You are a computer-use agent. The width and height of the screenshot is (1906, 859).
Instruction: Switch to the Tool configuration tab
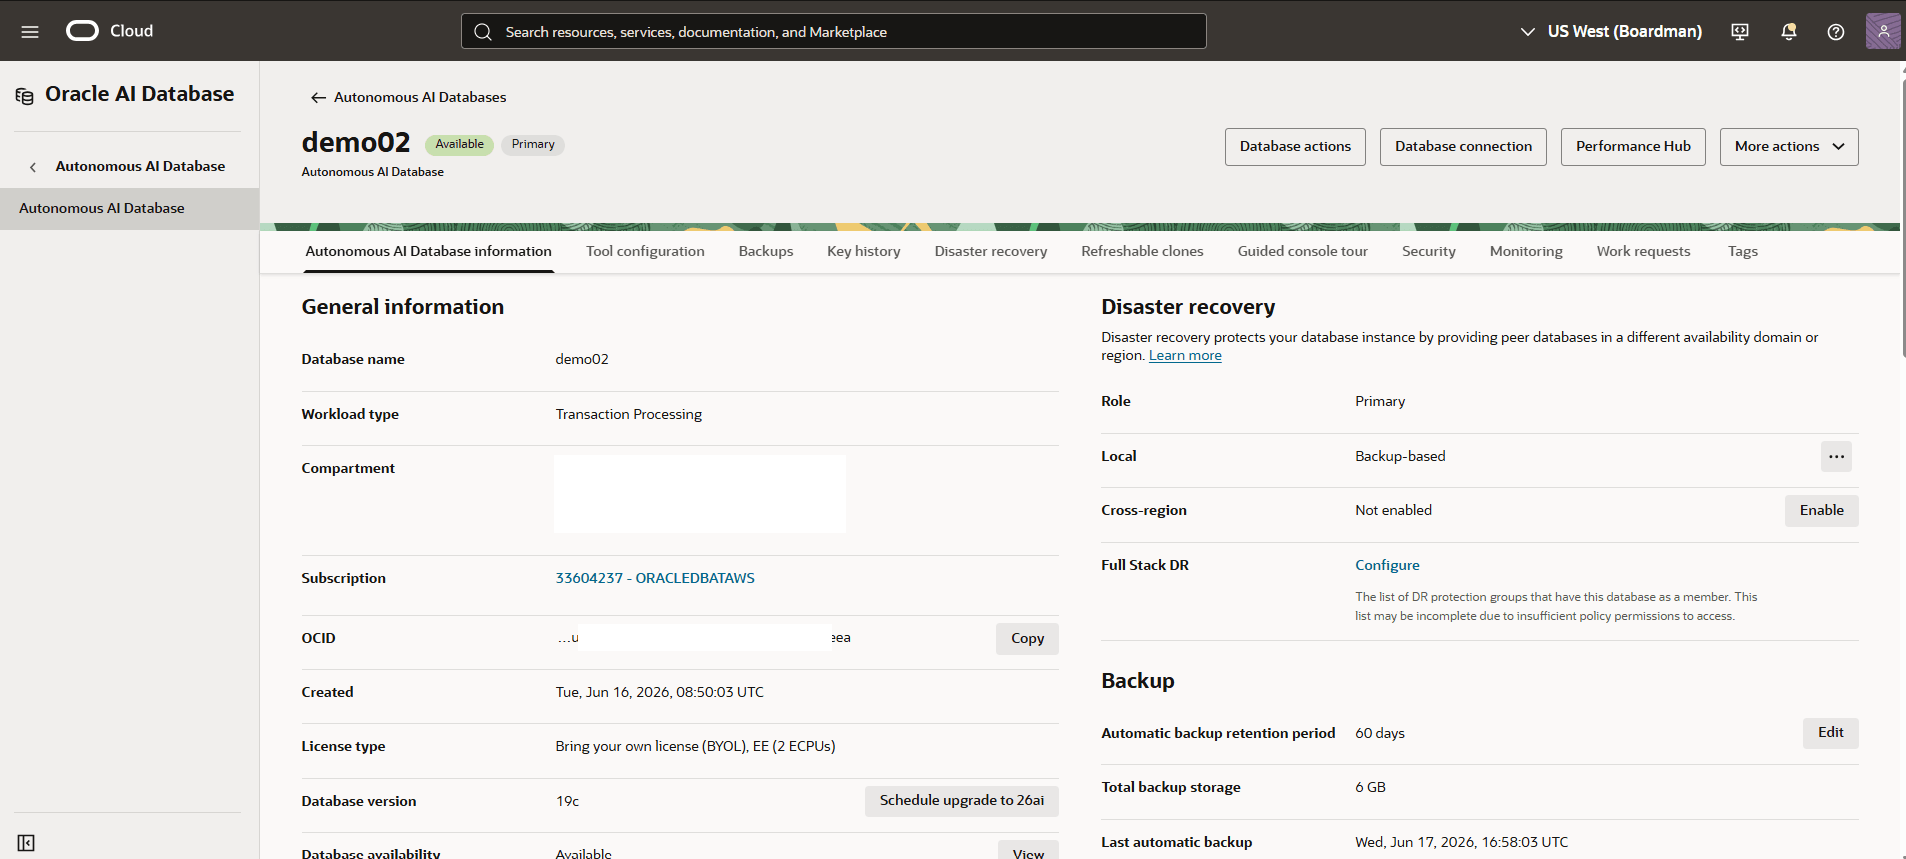tap(645, 252)
